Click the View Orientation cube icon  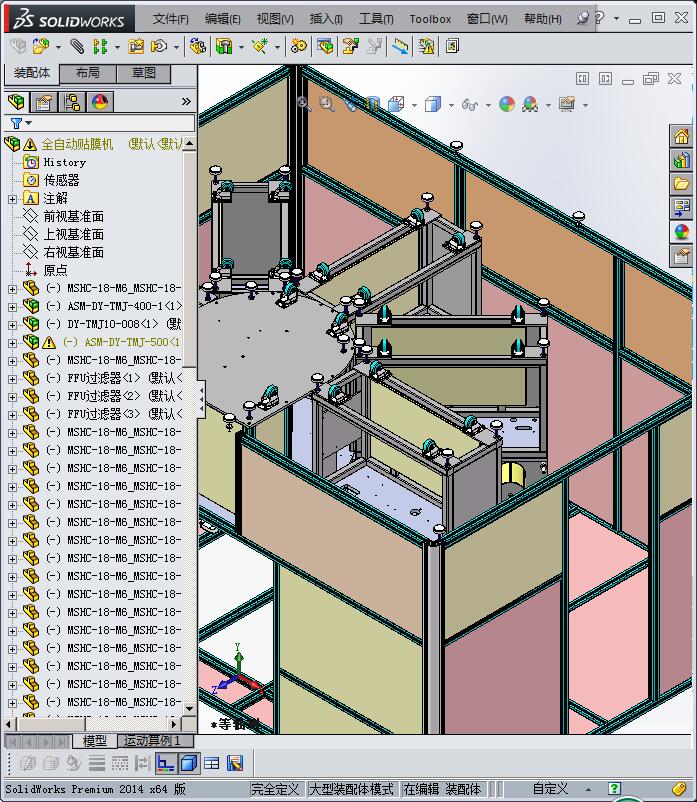point(396,104)
